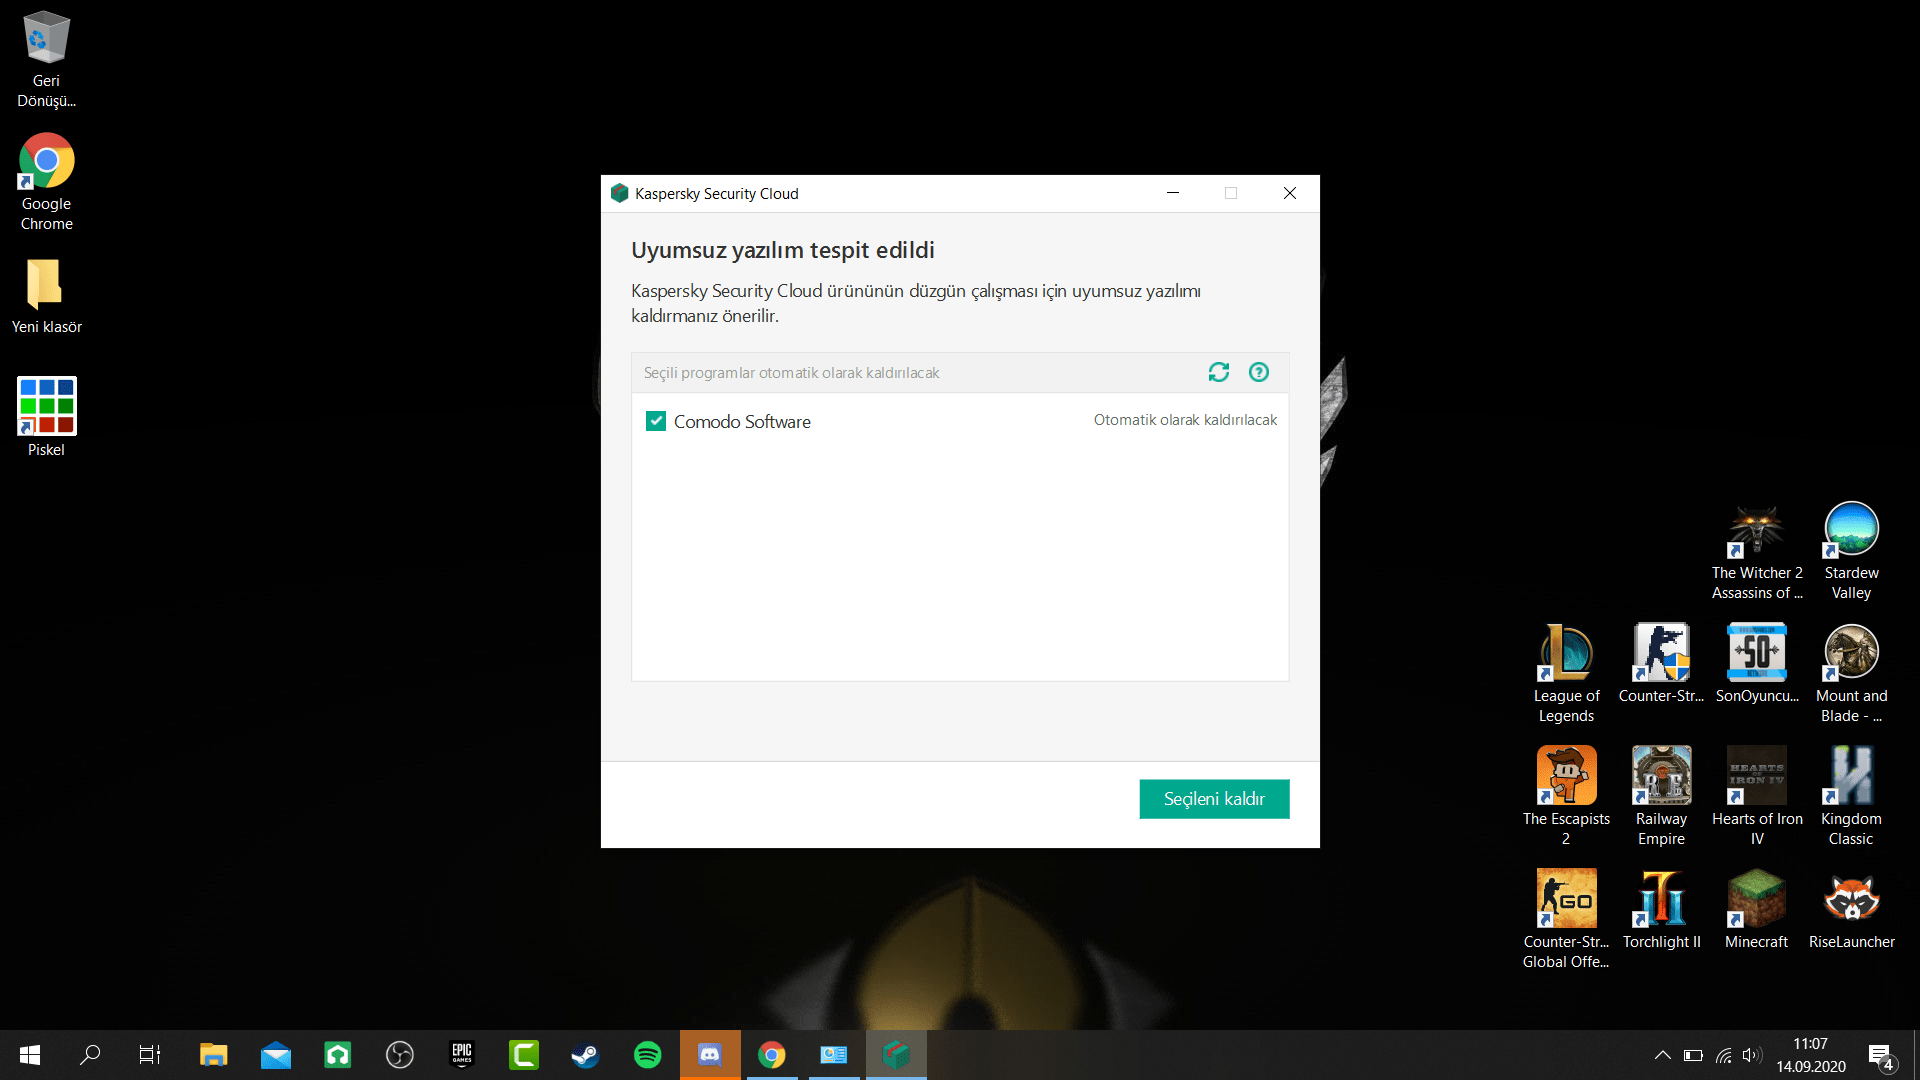Open the taskbar search magnifier

[90, 1054]
